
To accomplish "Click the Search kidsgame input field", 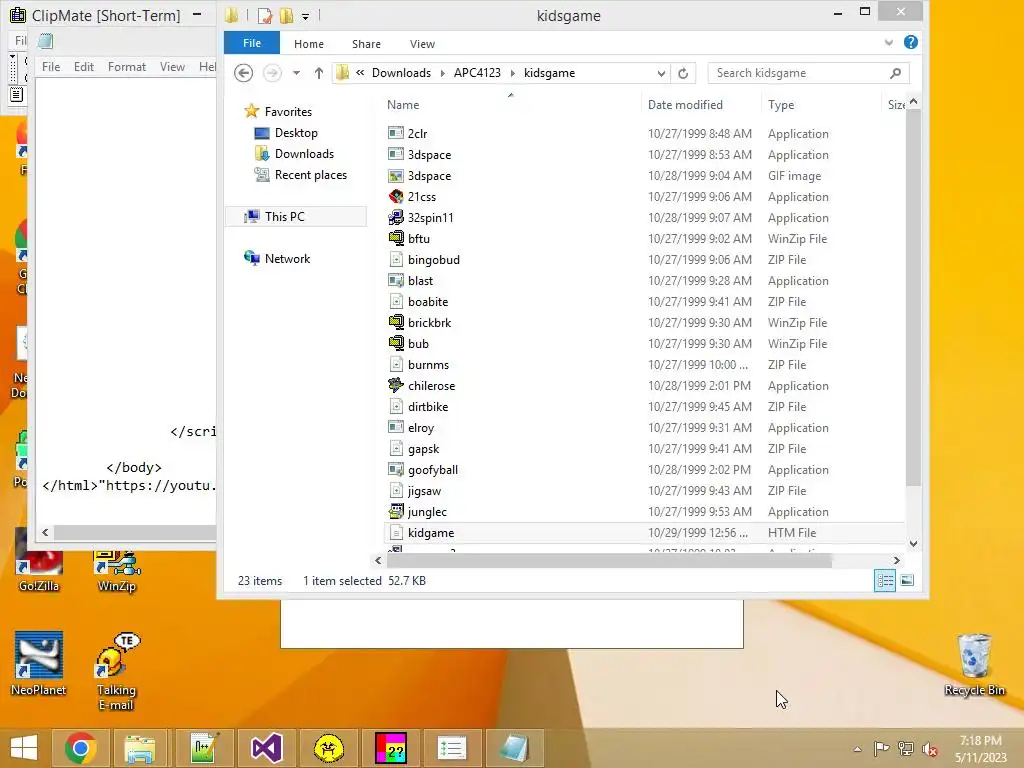I will click(800, 73).
